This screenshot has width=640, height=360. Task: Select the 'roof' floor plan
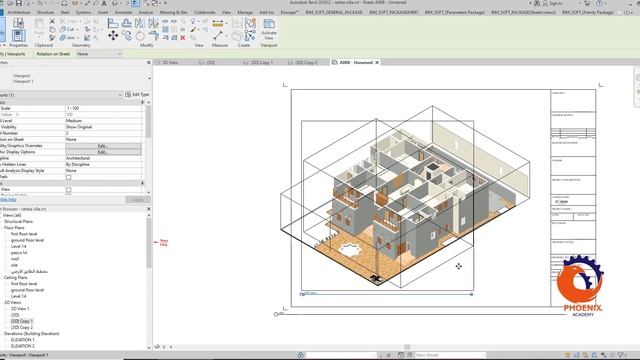(x=15, y=259)
